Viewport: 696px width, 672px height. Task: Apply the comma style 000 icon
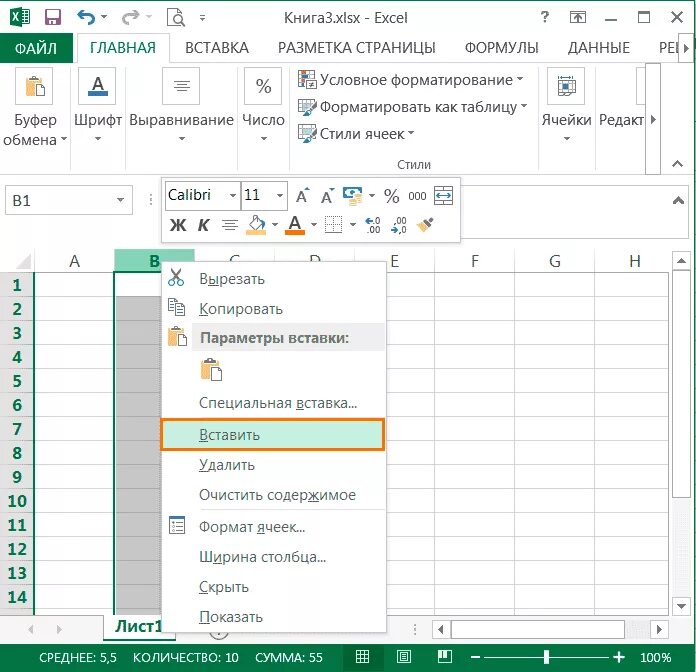pos(417,196)
